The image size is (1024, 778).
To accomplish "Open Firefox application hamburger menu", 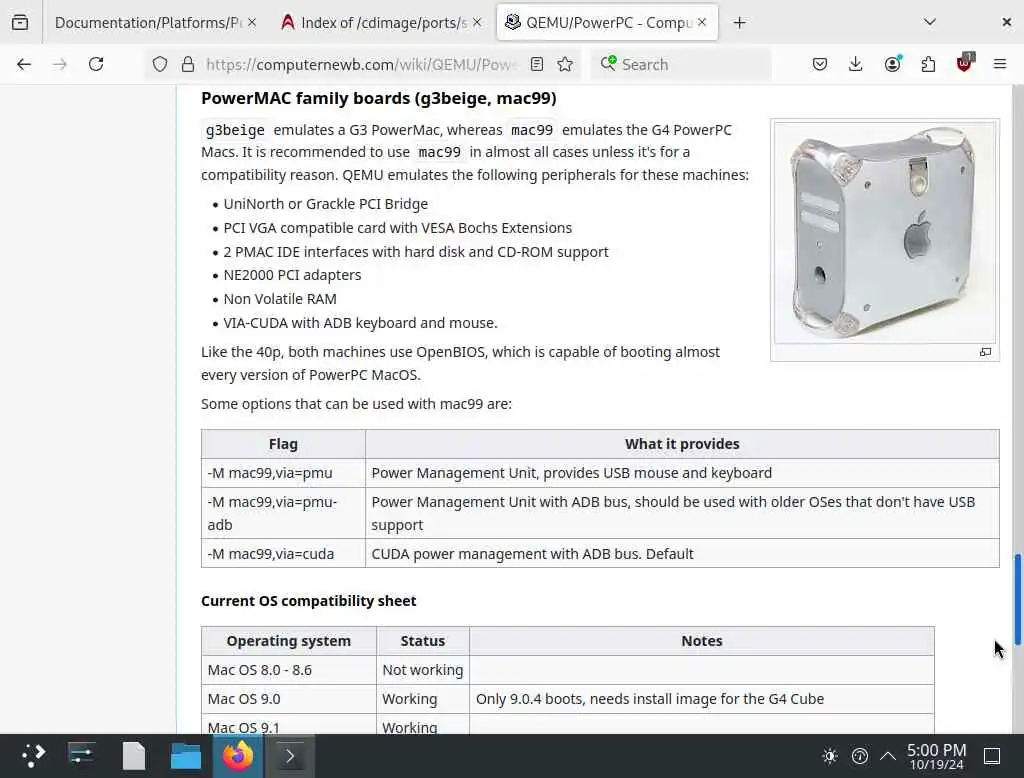I will [1000, 64].
